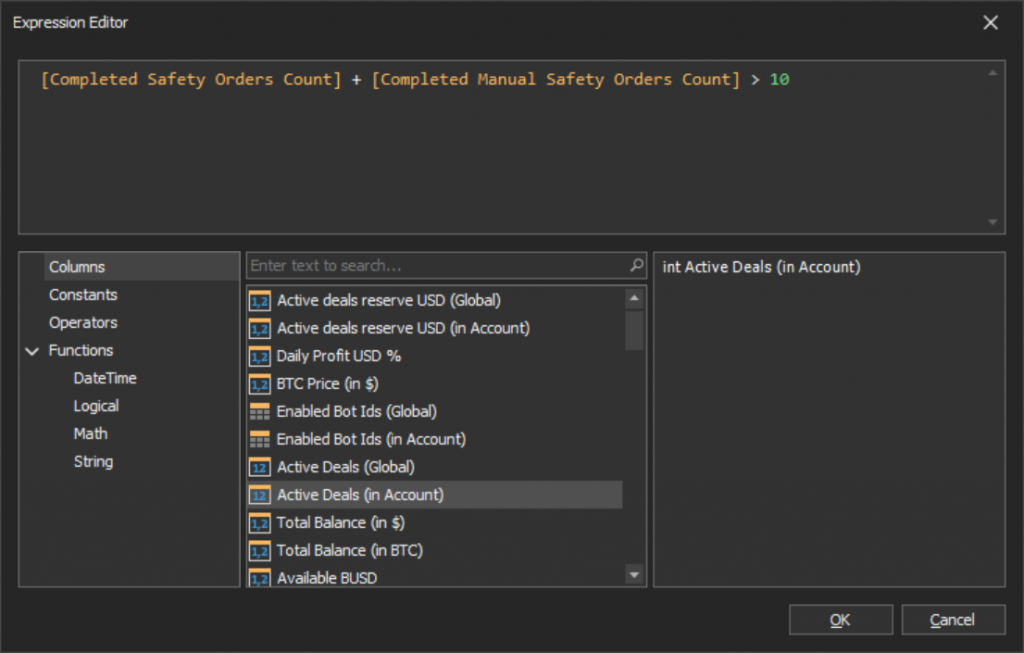
Task: Click the Enabled Bot Ids (in Account) table icon
Action: [x=259, y=439]
